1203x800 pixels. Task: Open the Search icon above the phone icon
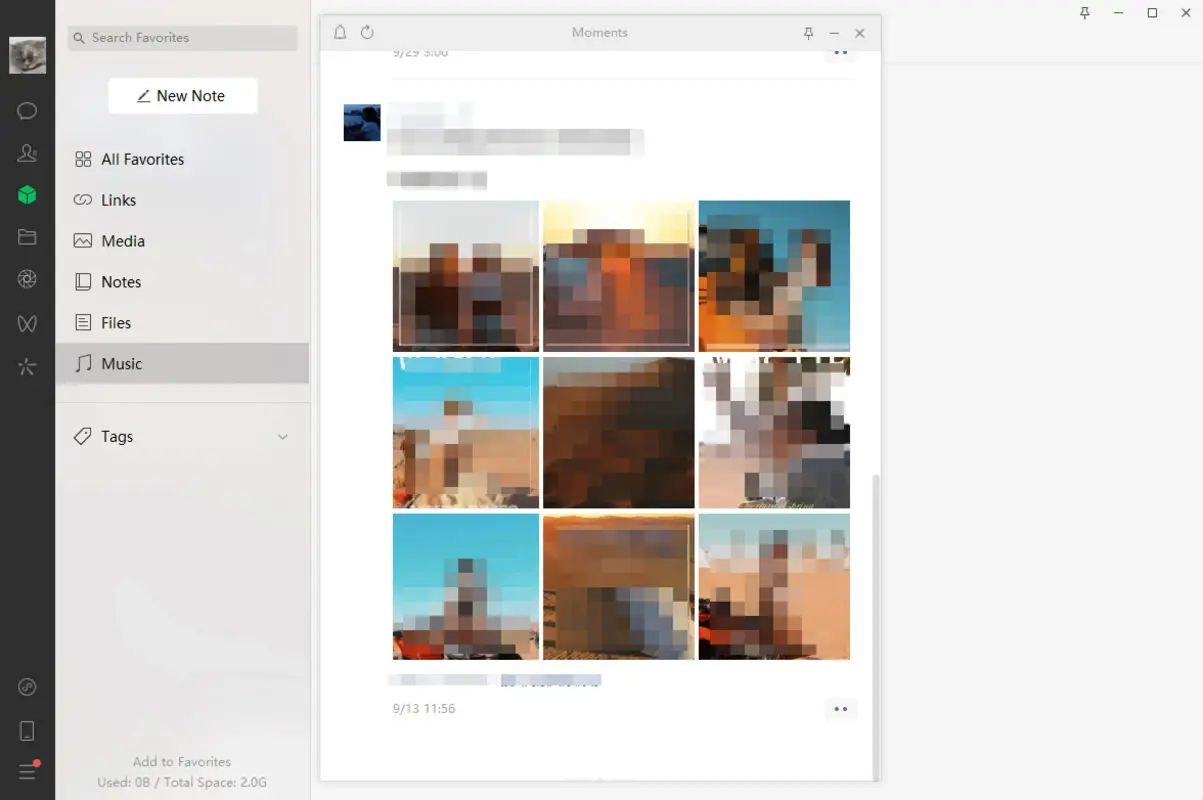click(27, 687)
